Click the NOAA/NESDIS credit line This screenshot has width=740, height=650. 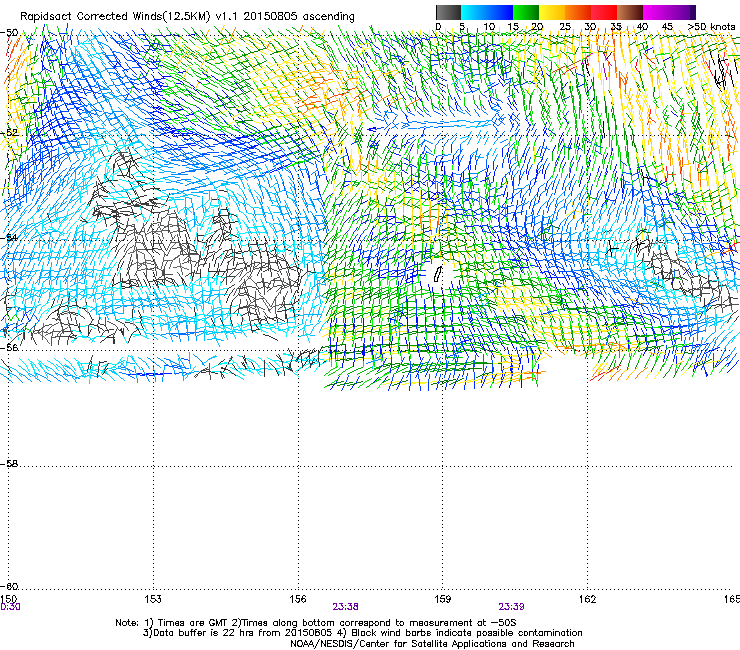[x=432, y=644]
